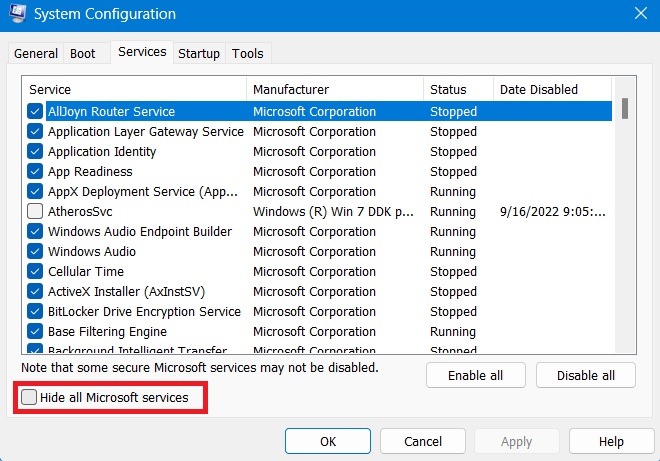Image resolution: width=660 pixels, height=461 pixels.
Task: Toggle Application Layer Gateway Service checkbox
Action: coord(35,131)
